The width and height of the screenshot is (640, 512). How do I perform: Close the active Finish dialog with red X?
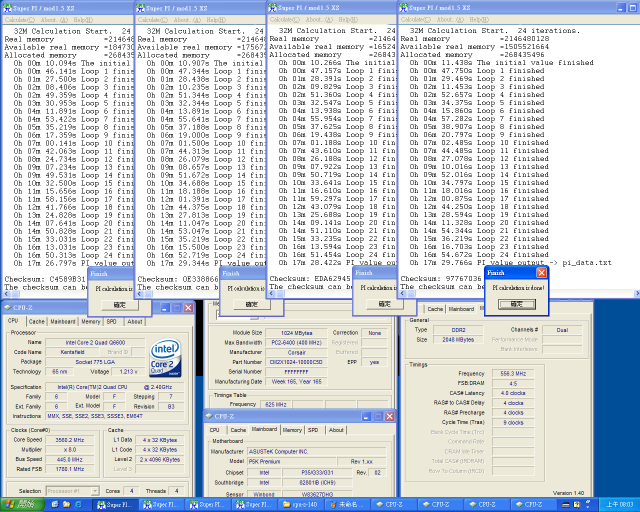click(541, 272)
